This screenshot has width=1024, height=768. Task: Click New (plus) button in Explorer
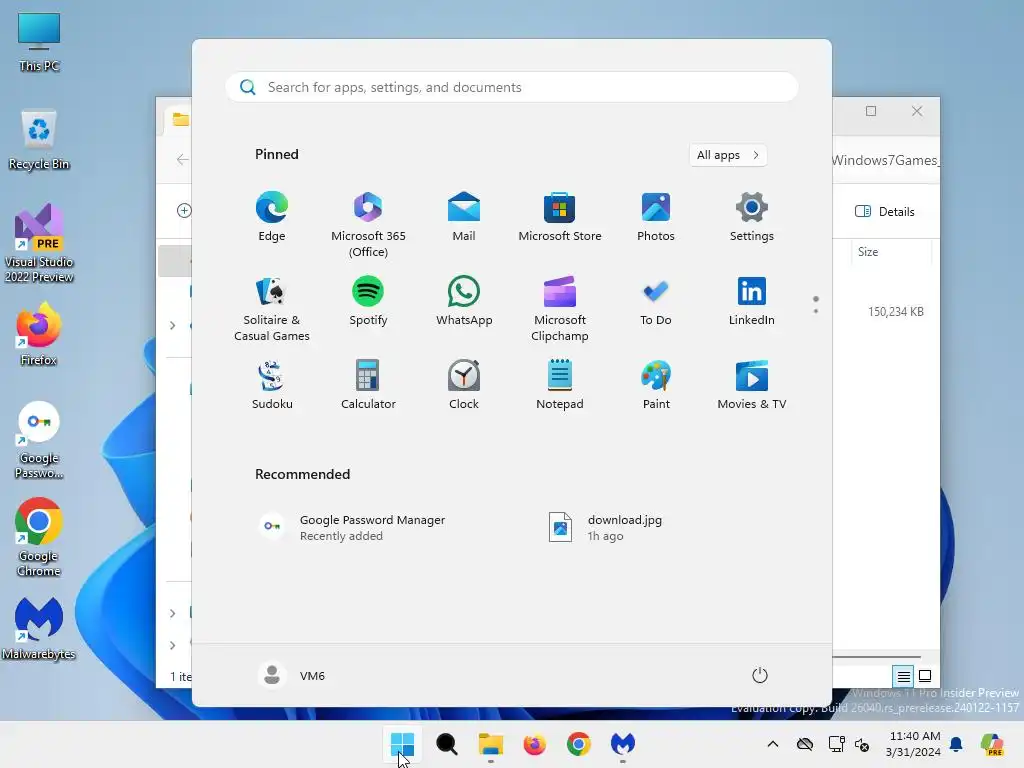click(x=184, y=210)
